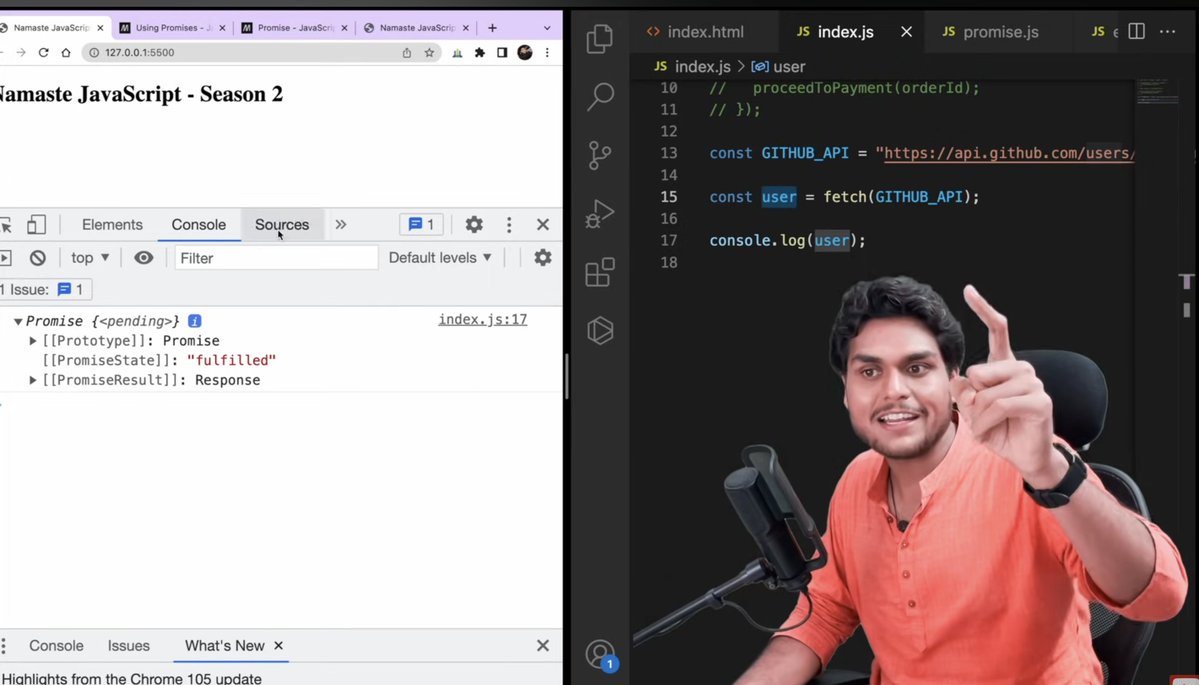Viewport: 1199px width, 685px height.
Task: Open index.js:17 source link
Action: [x=483, y=320]
